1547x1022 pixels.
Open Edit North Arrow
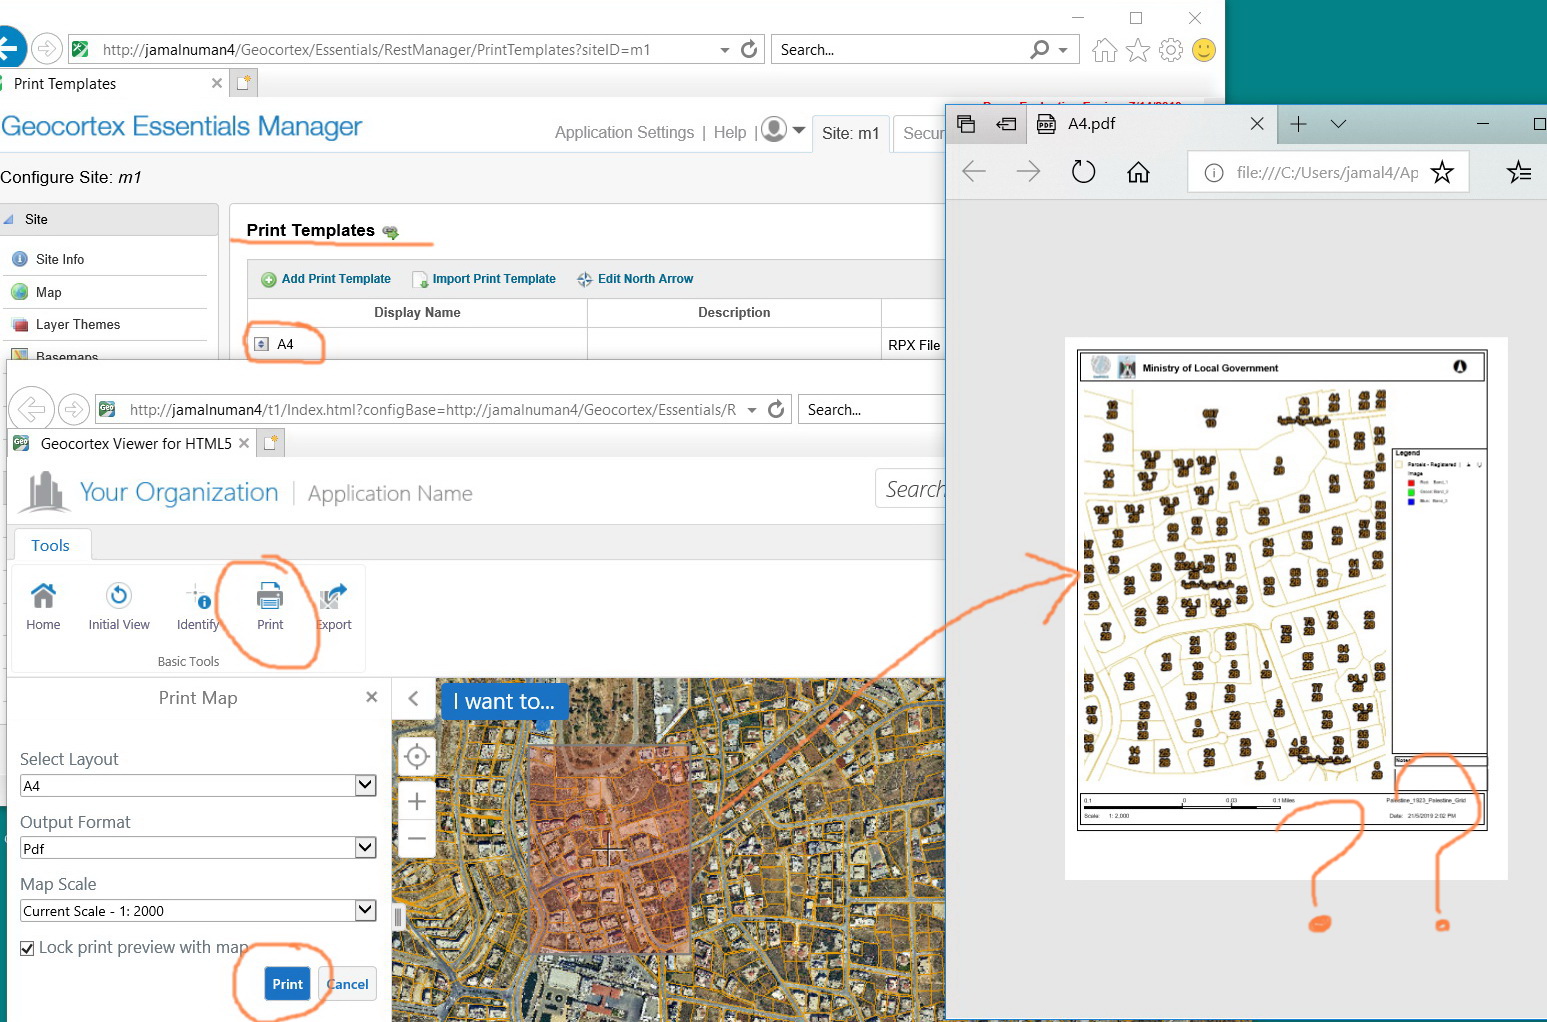click(635, 279)
